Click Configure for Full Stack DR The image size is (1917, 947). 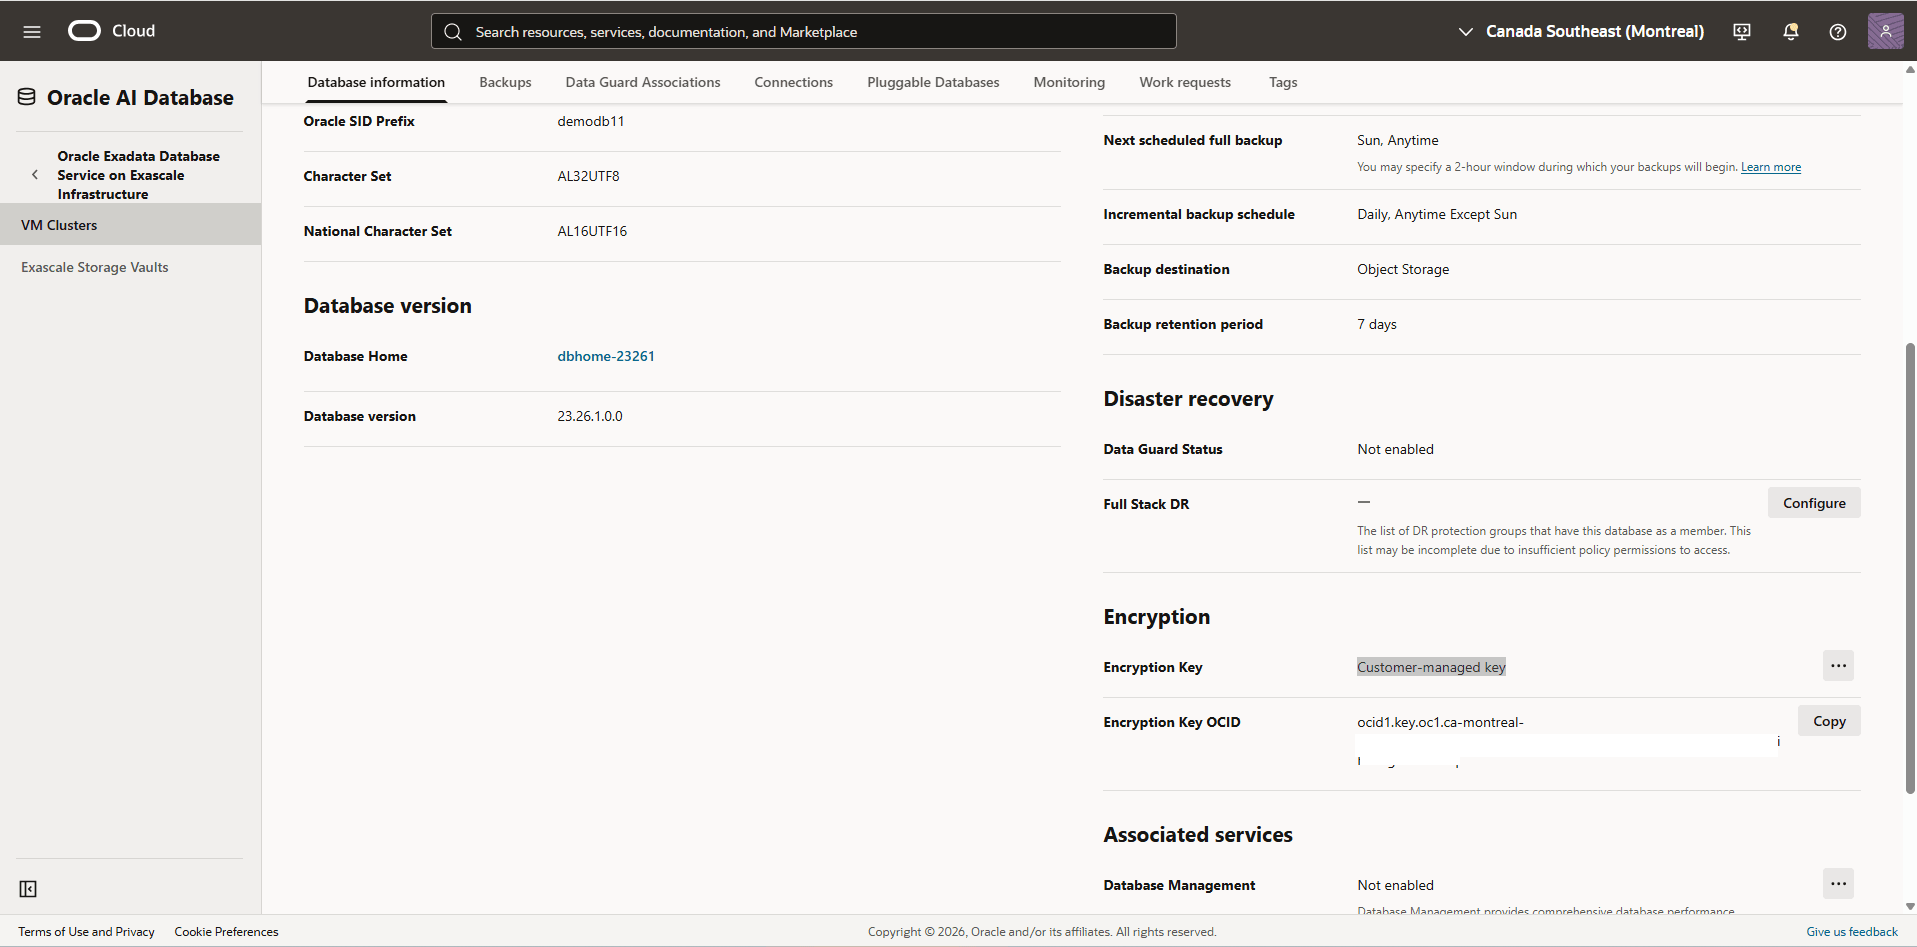pos(1814,503)
